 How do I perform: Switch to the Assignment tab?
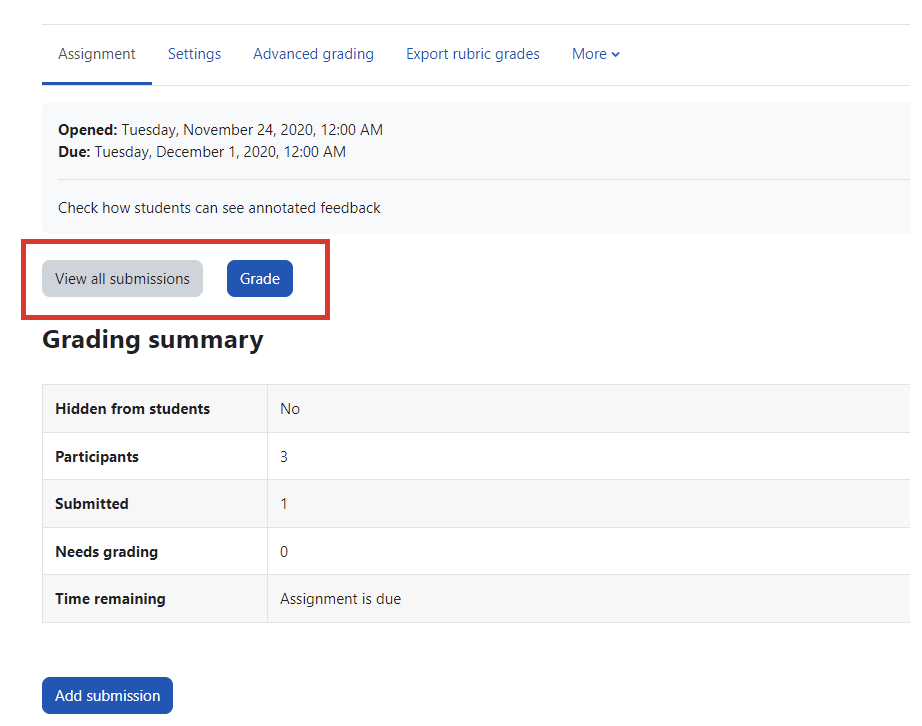click(97, 54)
